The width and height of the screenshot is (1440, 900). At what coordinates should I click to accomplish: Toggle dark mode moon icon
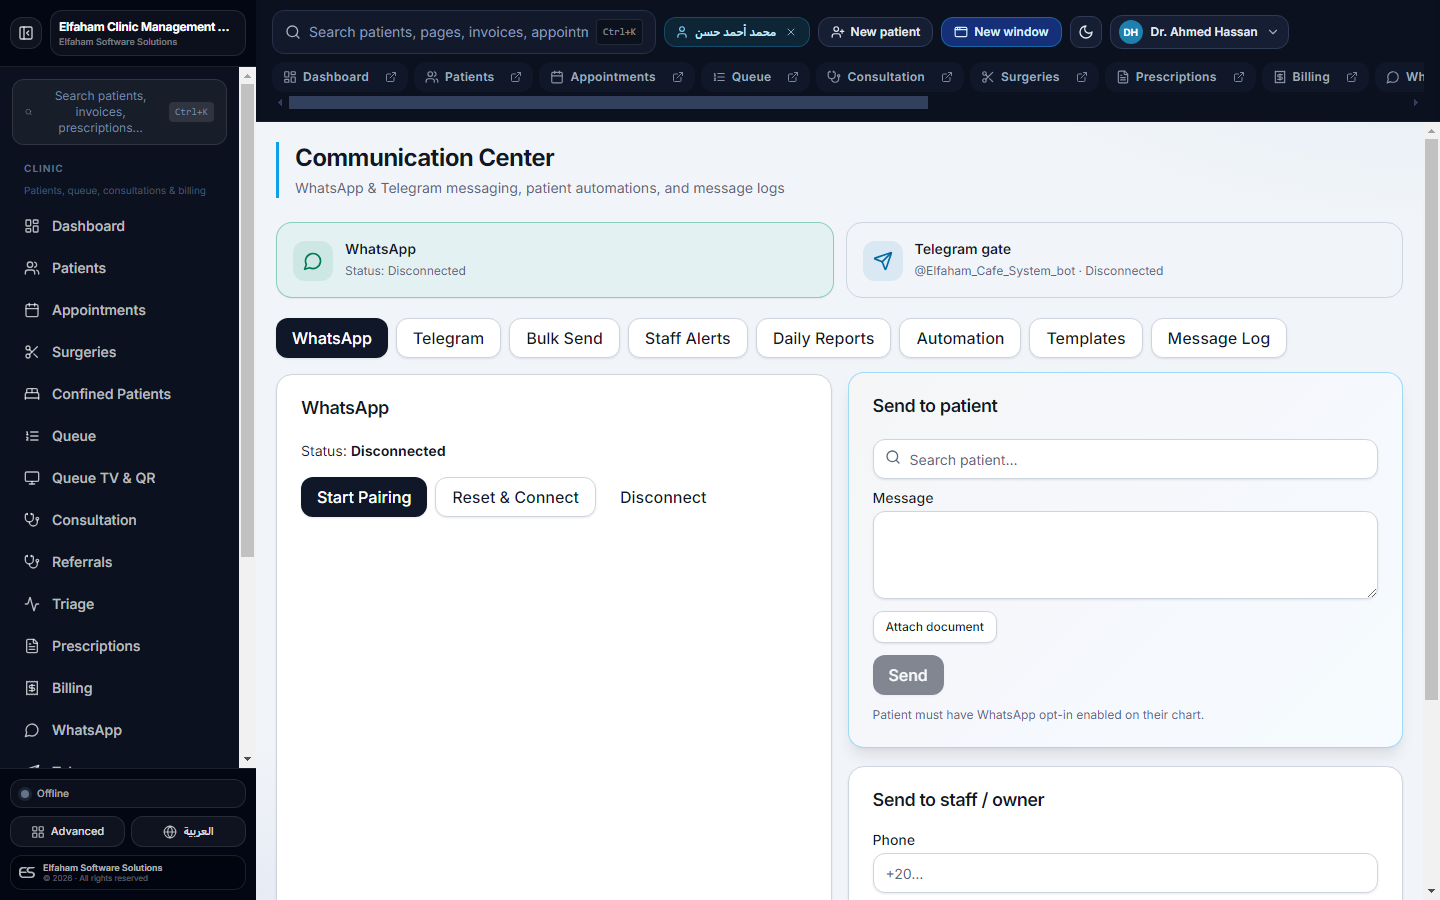tap(1086, 32)
